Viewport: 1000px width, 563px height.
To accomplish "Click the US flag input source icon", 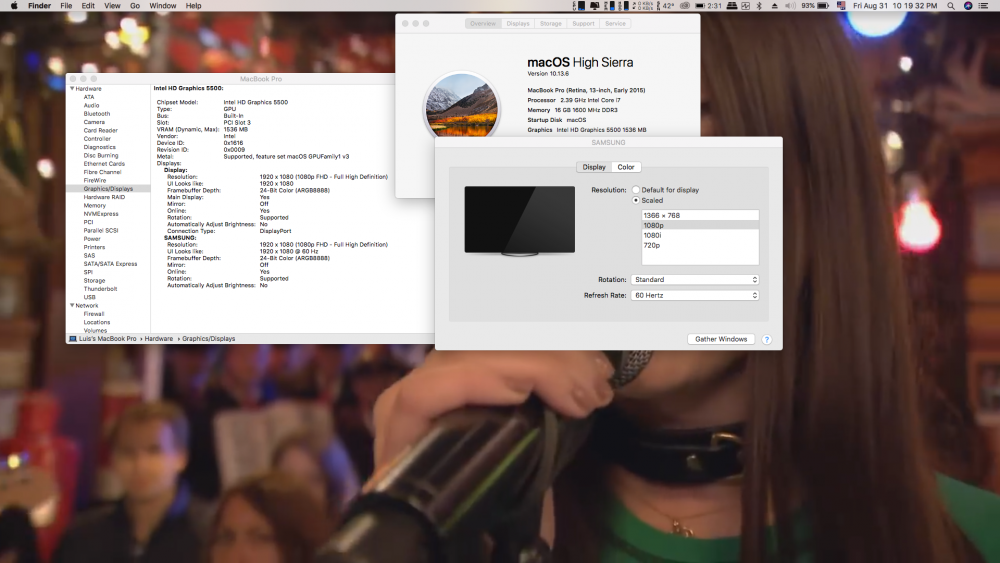I will click(841, 6).
